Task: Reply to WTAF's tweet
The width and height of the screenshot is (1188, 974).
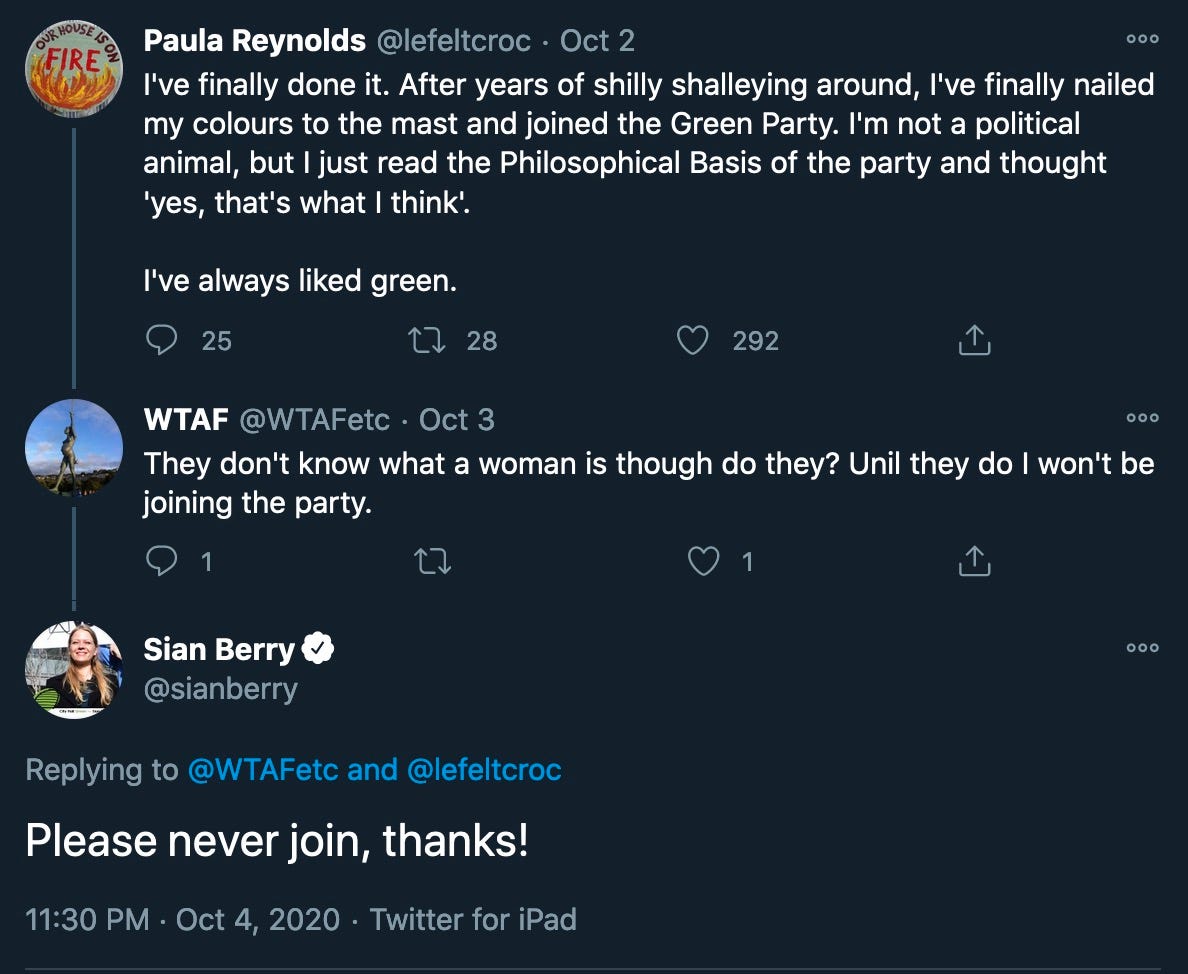Action: (161, 562)
